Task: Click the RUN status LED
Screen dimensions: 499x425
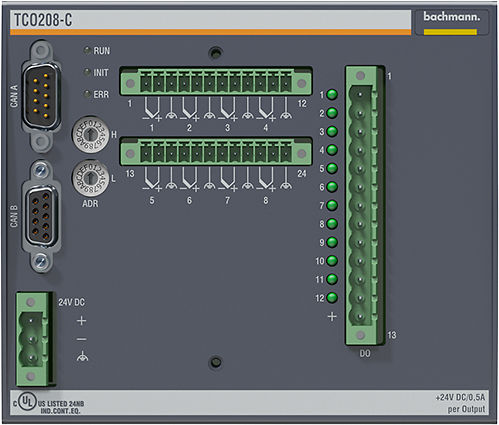Action: (x=87, y=51)
